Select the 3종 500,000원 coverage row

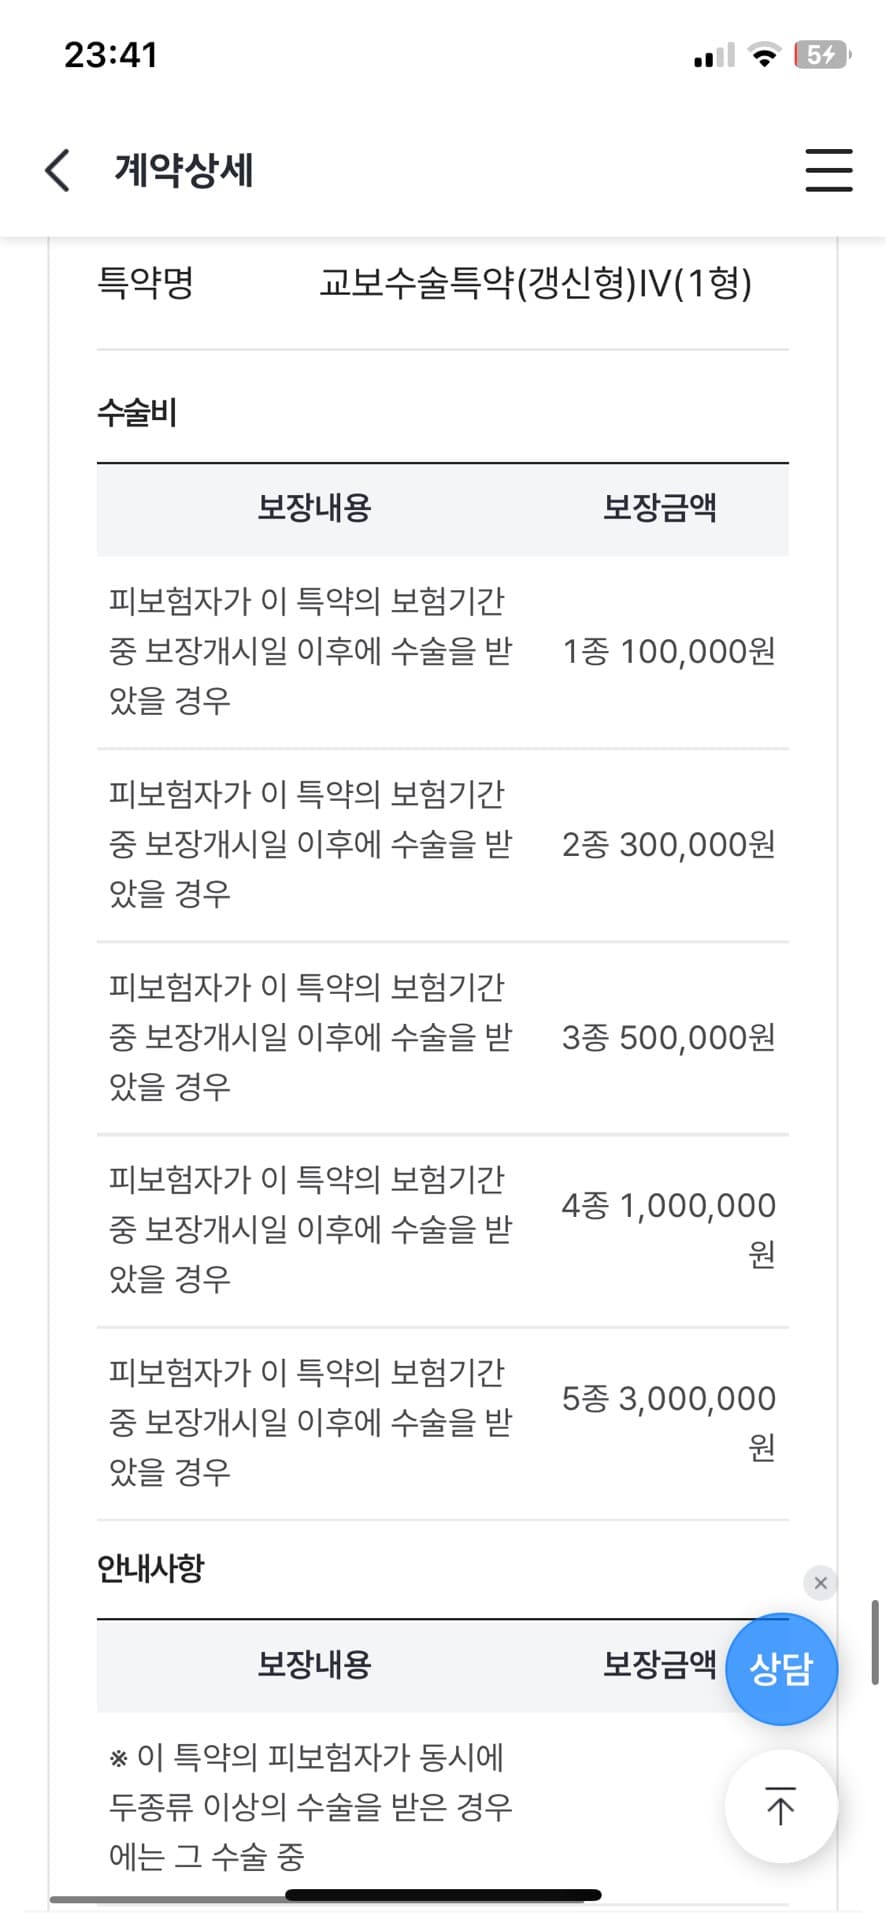click(x=443, y=1037)
